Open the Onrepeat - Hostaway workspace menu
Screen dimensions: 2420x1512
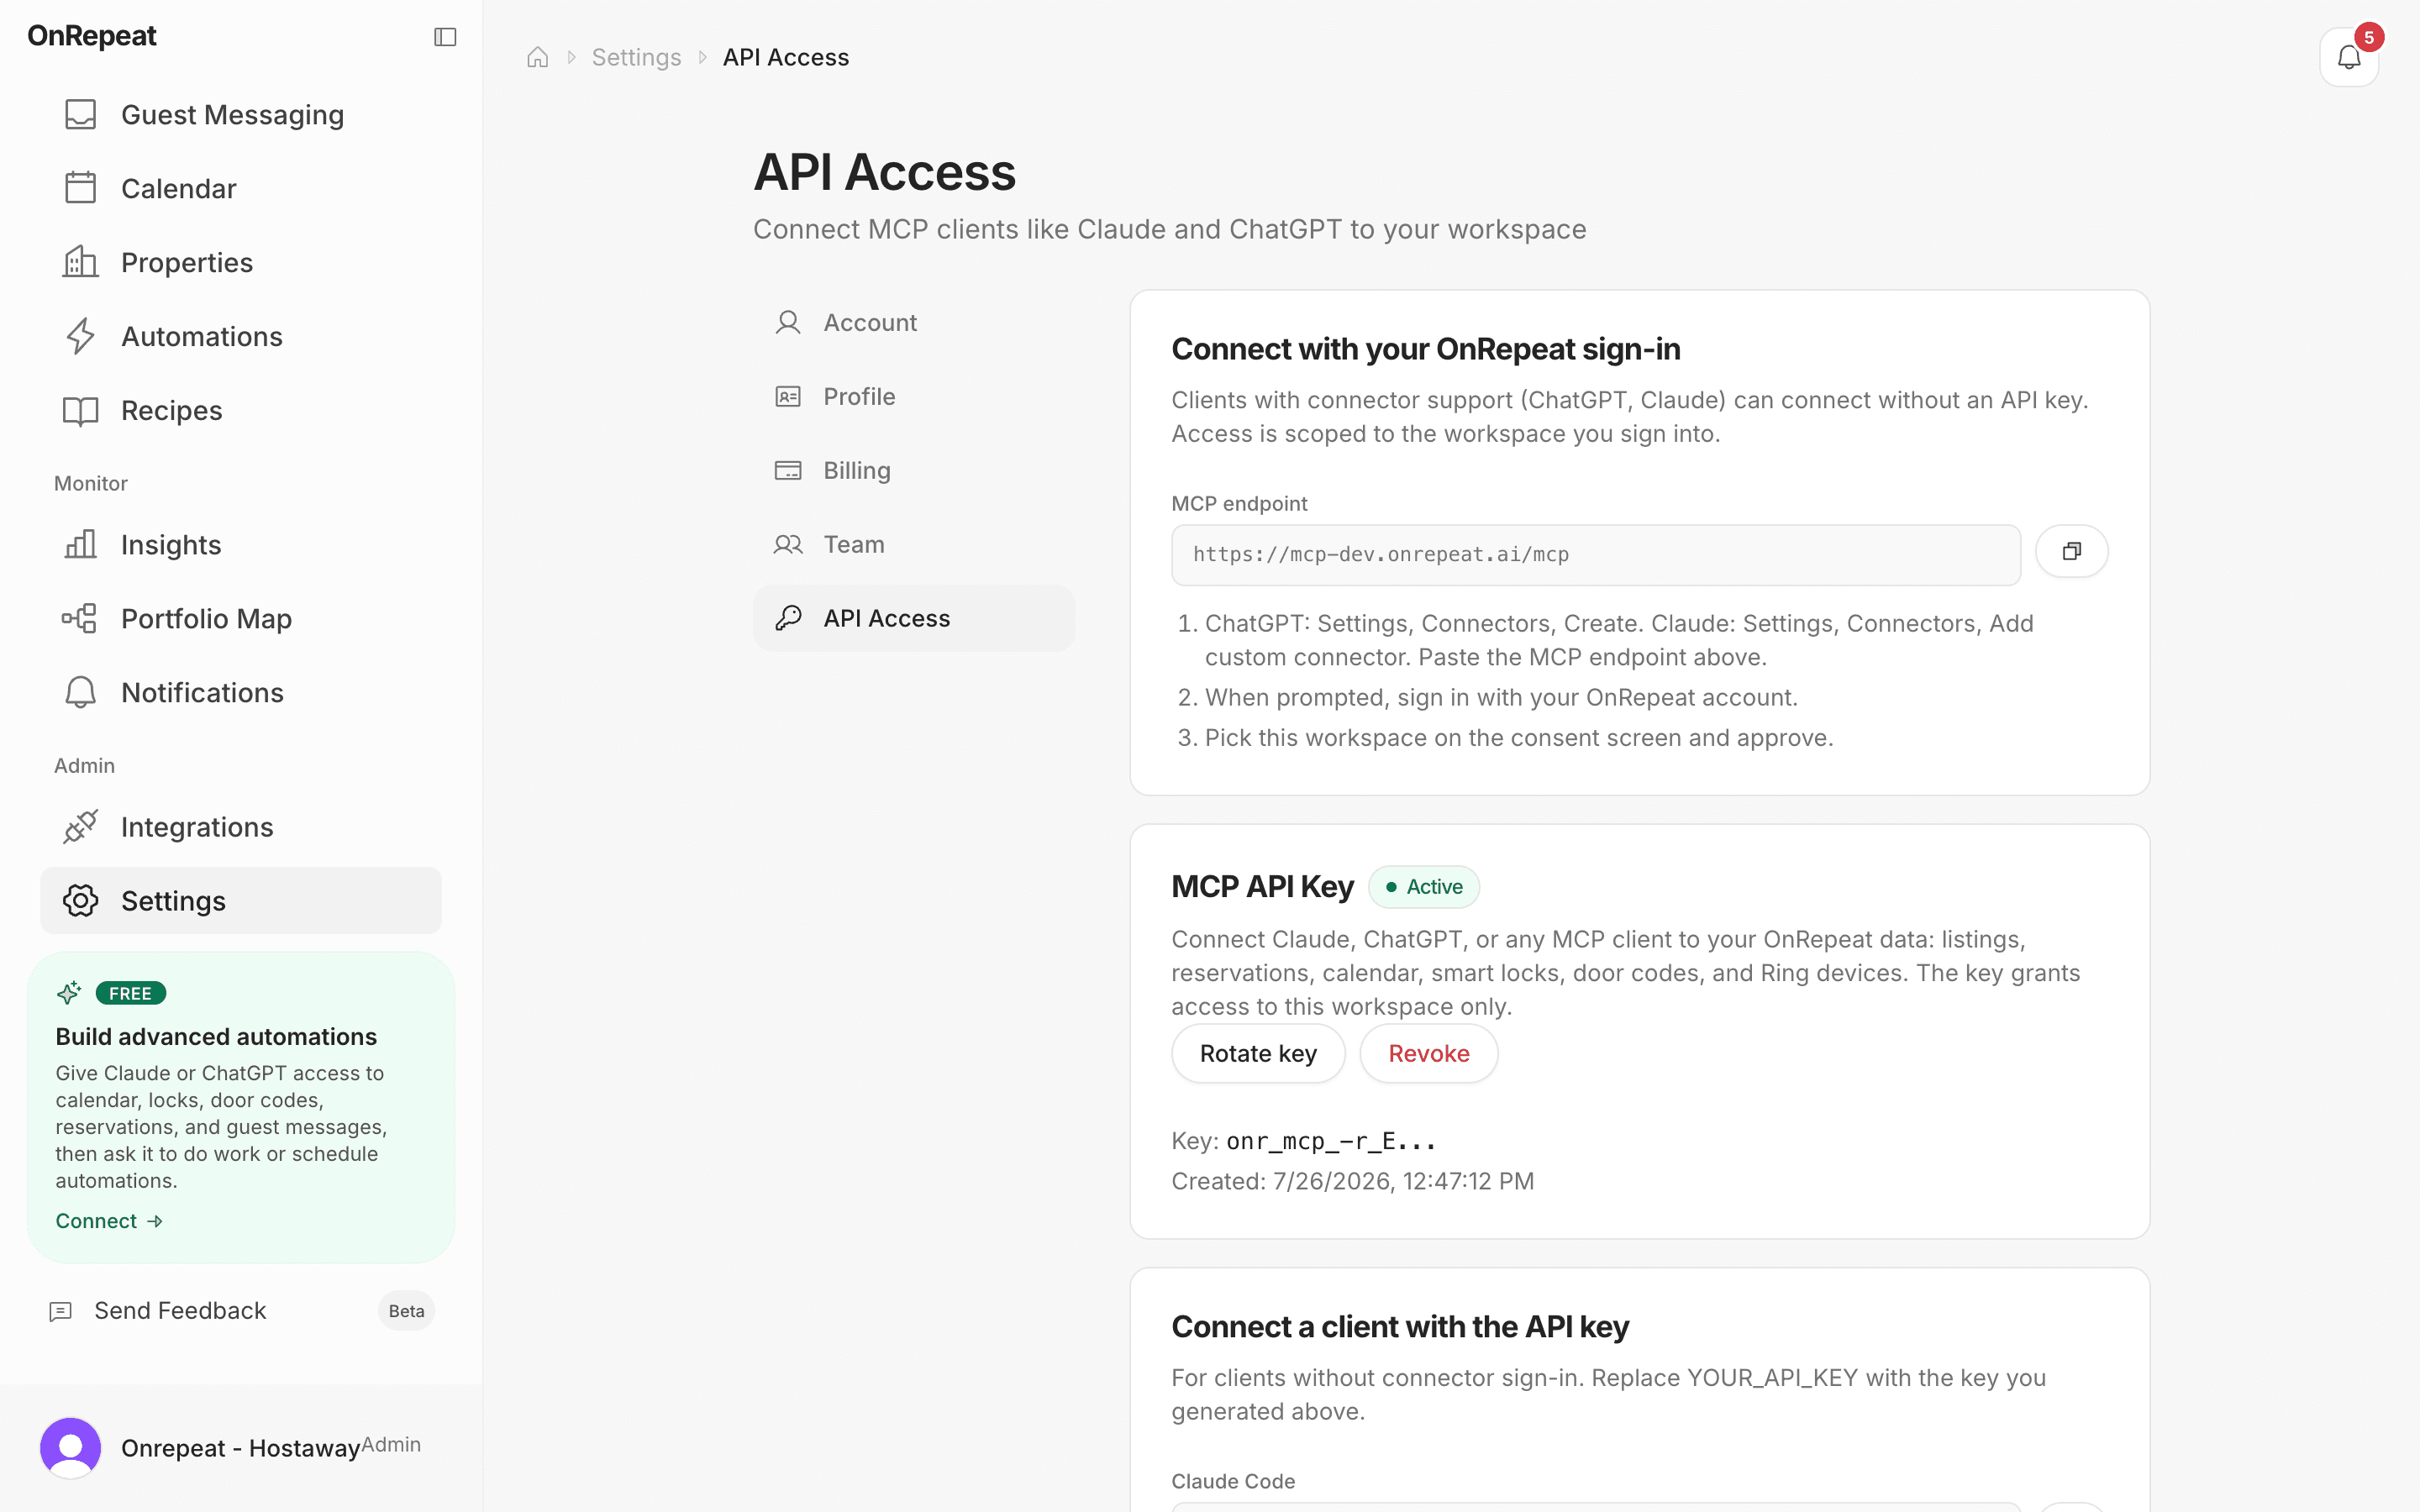click(241, 1447)
